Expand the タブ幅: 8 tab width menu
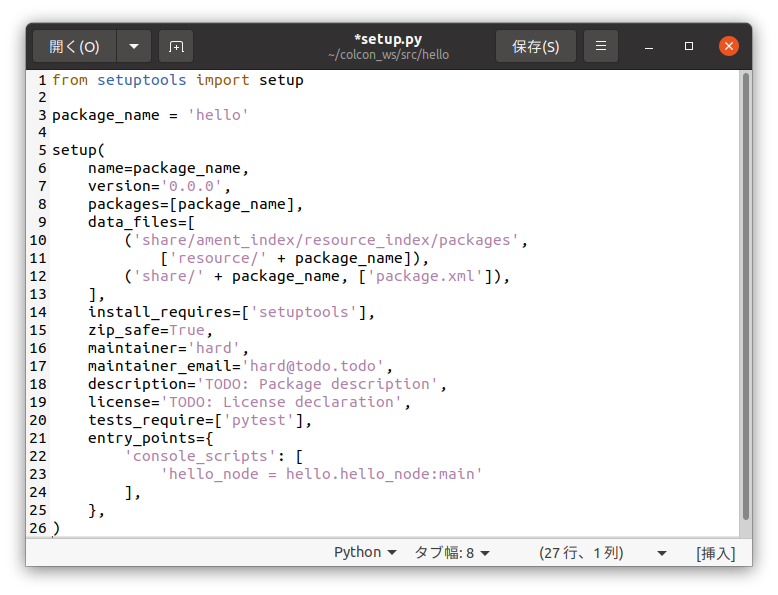This screenshot has width=778, height=595. (452, 552)
